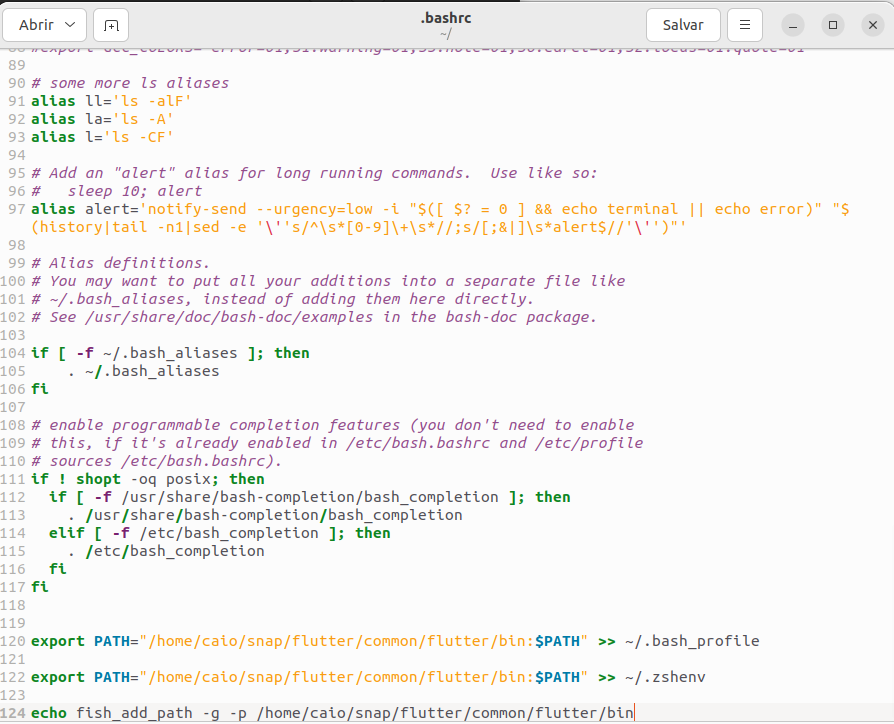Open the Abrir file dropdown

pos(46,24)
